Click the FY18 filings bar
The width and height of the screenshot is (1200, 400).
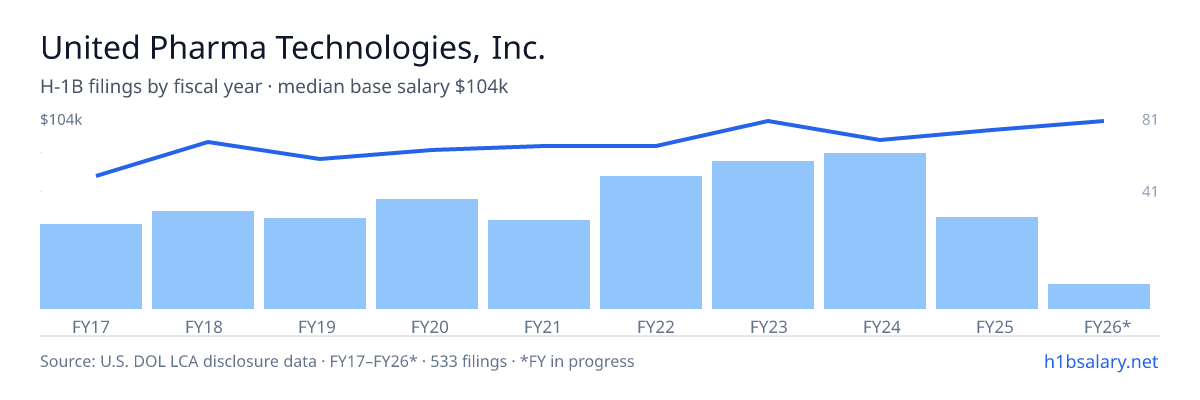coord(203,260)
